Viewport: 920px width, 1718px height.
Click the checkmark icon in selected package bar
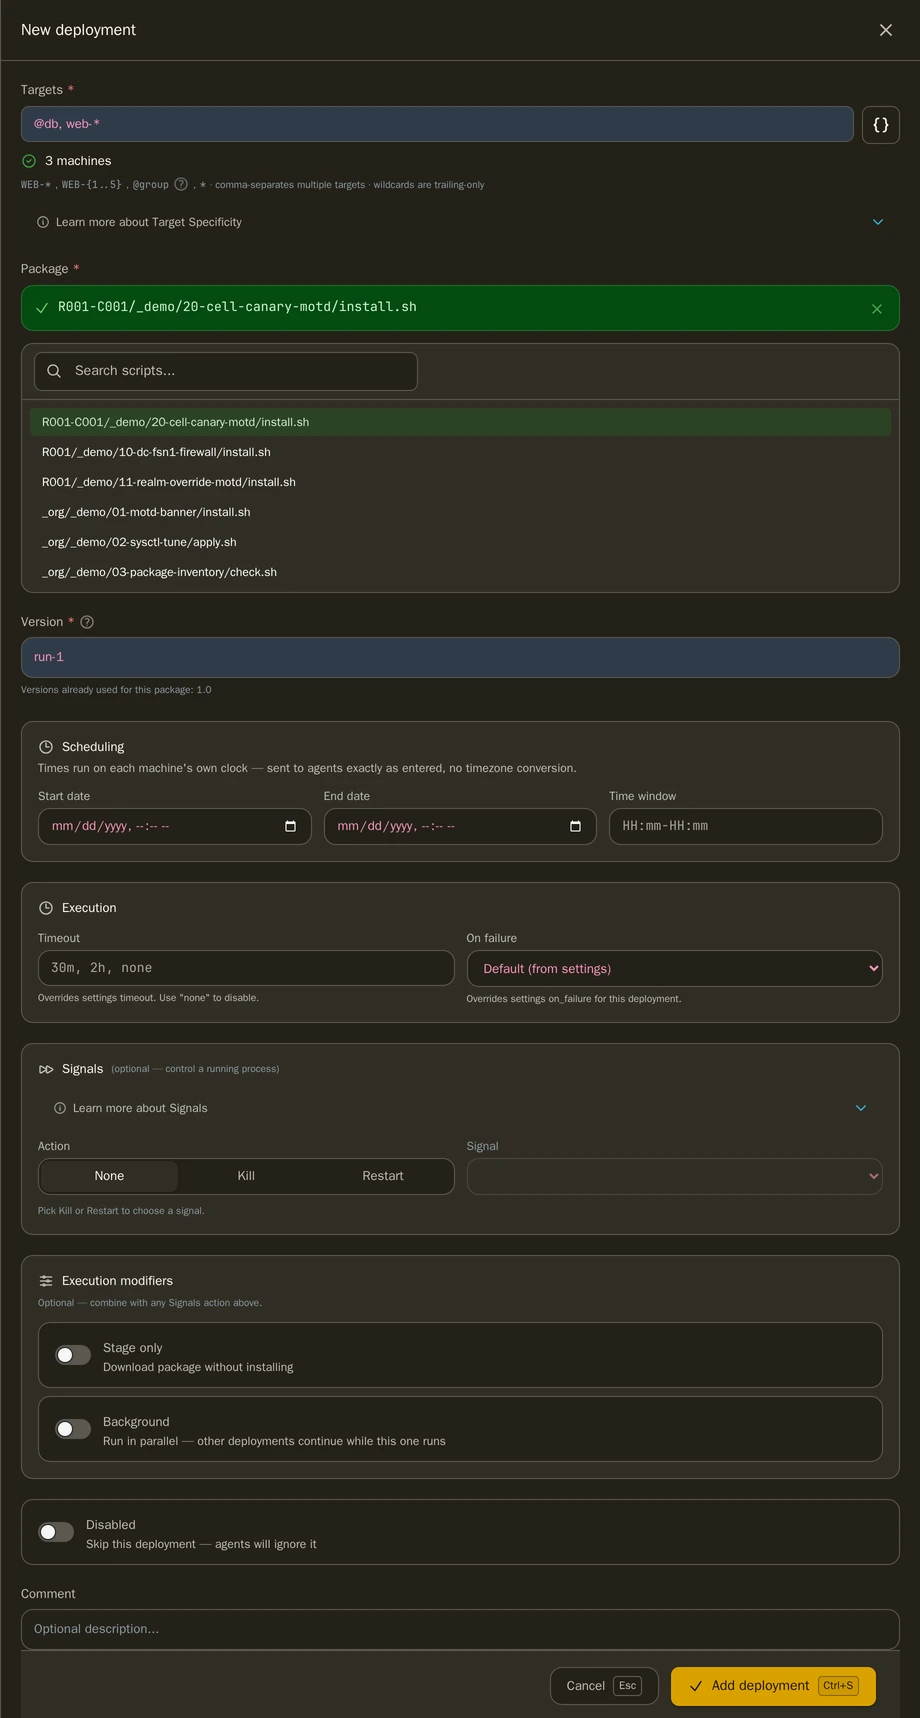tap(42, 308)
